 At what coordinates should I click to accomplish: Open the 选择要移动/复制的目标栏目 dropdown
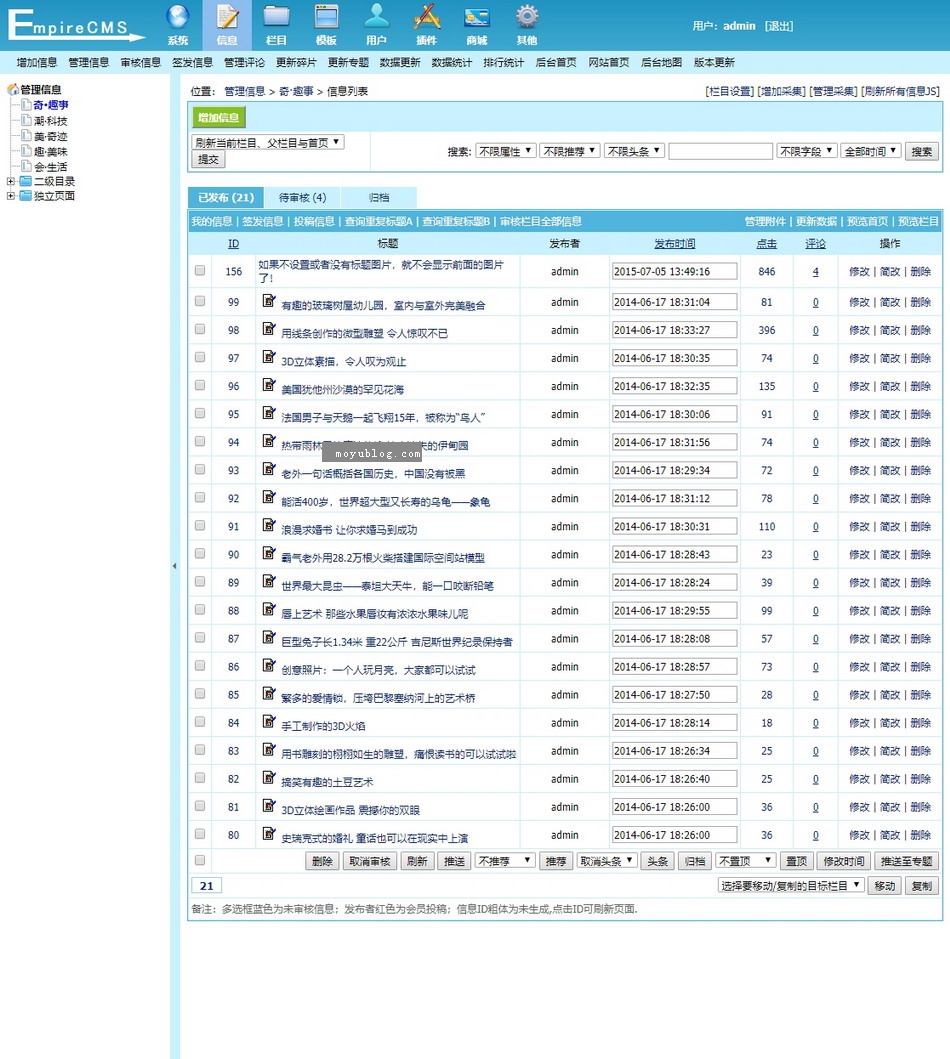tap(791, 885)
